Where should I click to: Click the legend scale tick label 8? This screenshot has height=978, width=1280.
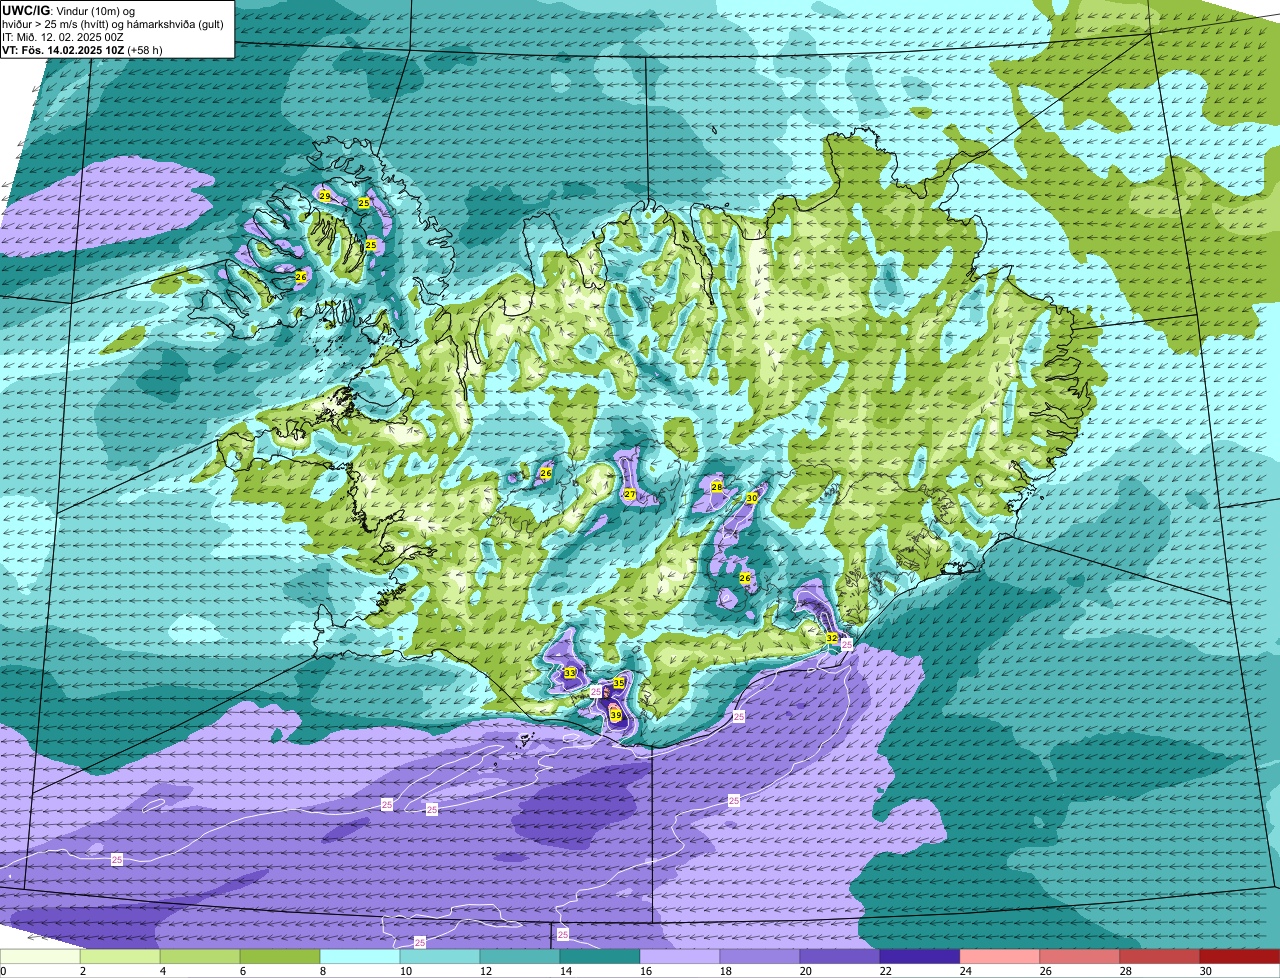click(323, 971)
